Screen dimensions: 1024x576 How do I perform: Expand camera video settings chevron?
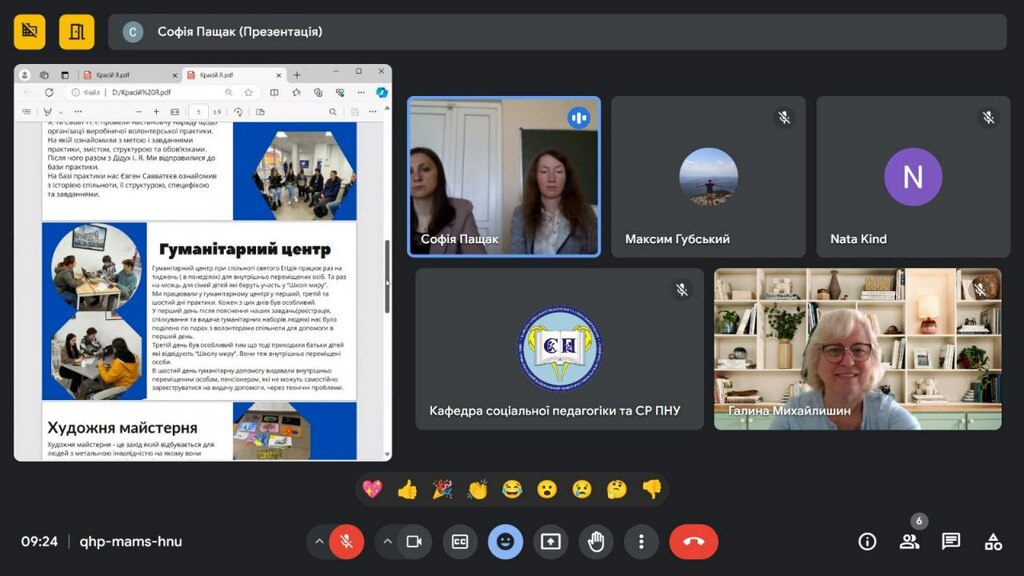pos(387,541)
